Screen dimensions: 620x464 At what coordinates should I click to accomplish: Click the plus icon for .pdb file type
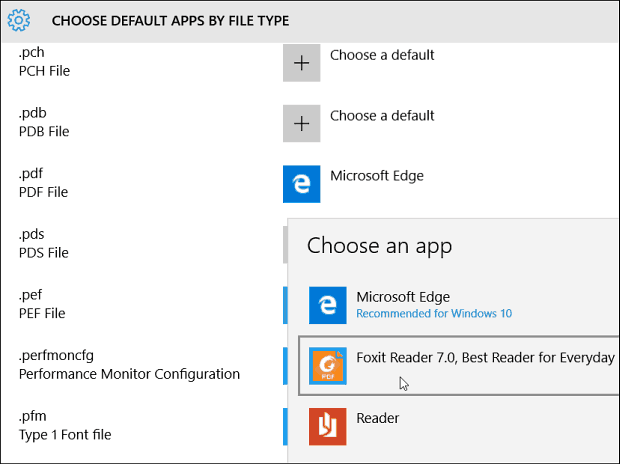[301, 123]
